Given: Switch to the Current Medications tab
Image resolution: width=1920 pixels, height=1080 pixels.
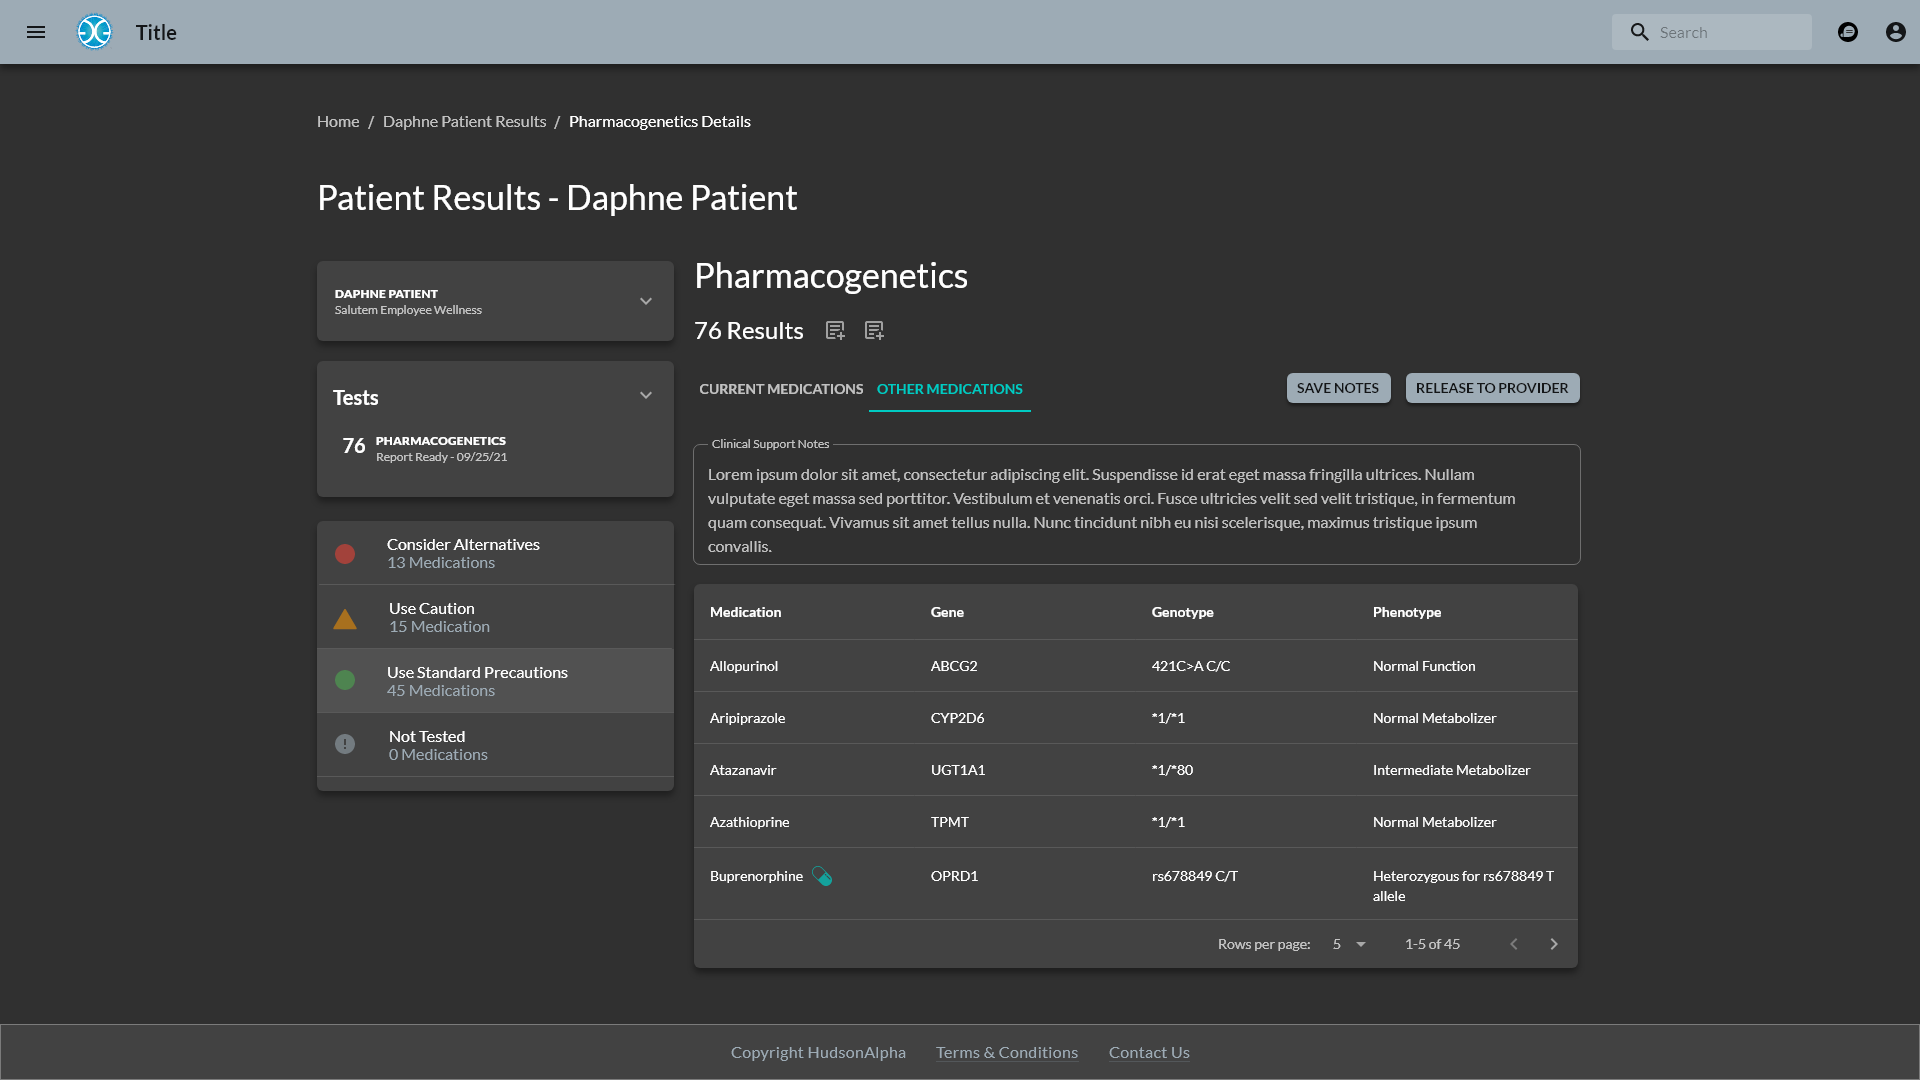Looking at the screenshot, I should point(781,389).
